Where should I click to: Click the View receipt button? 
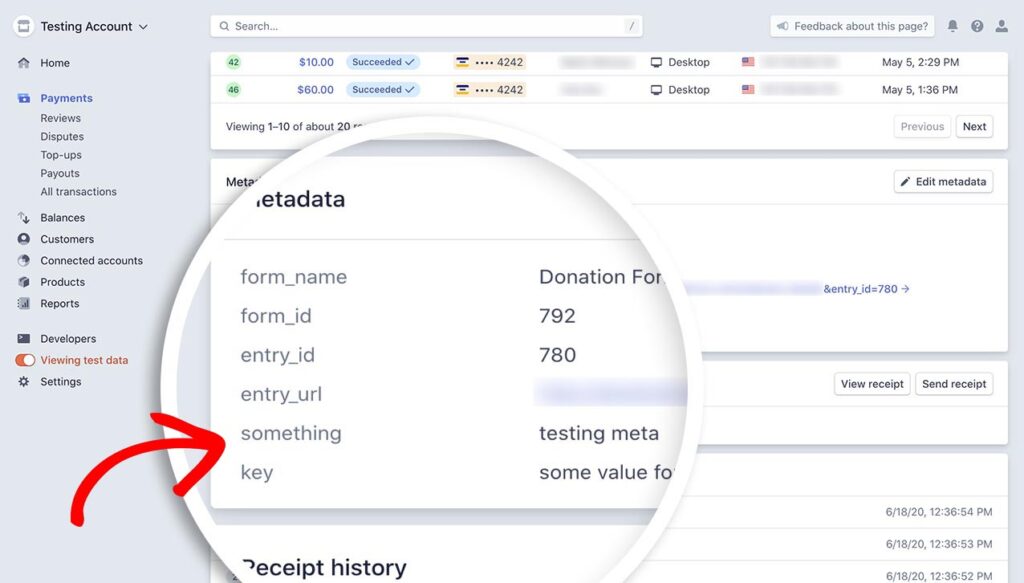point(871,384)
